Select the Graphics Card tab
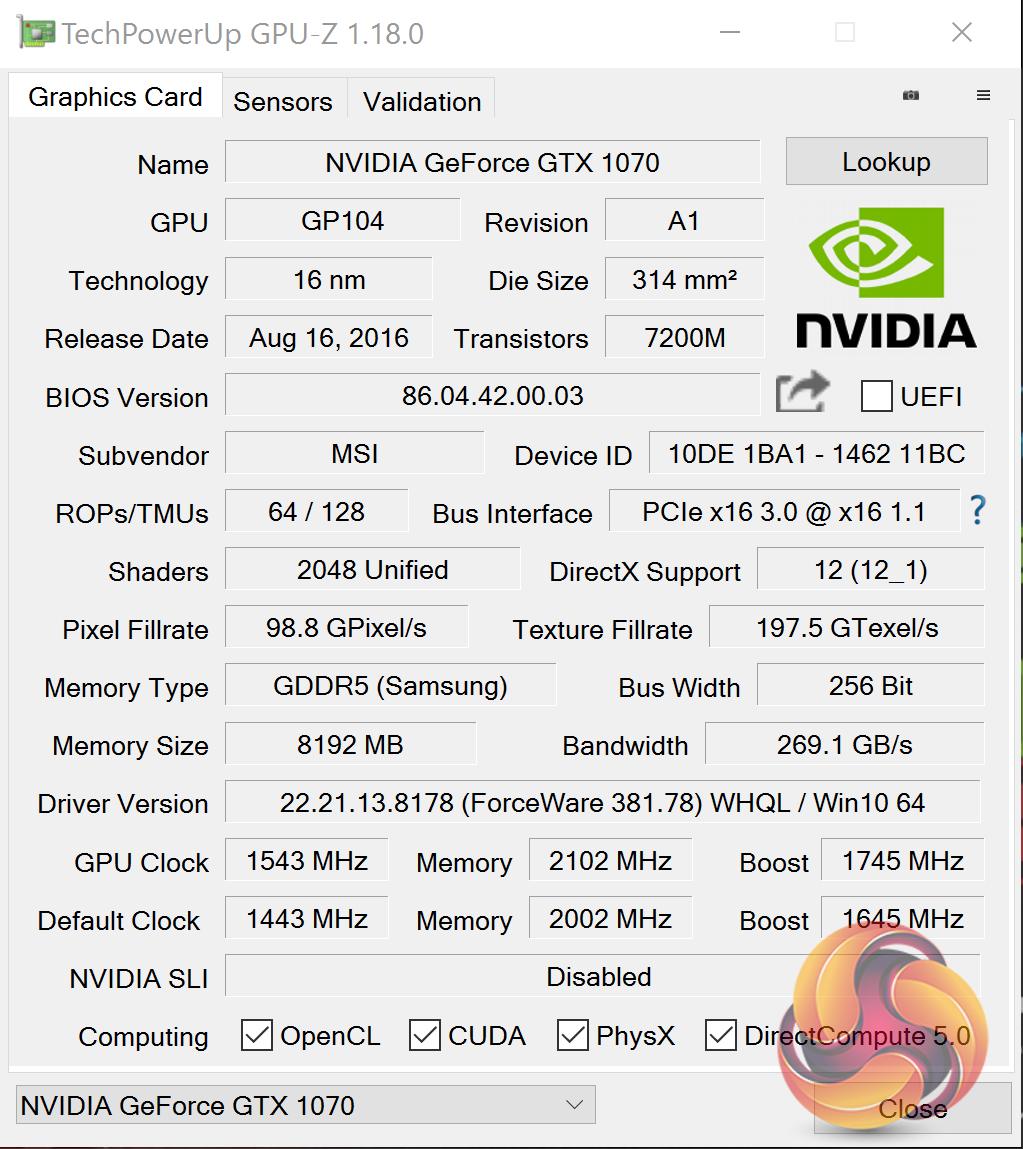1023x1149 pixels. click(115, 97)
